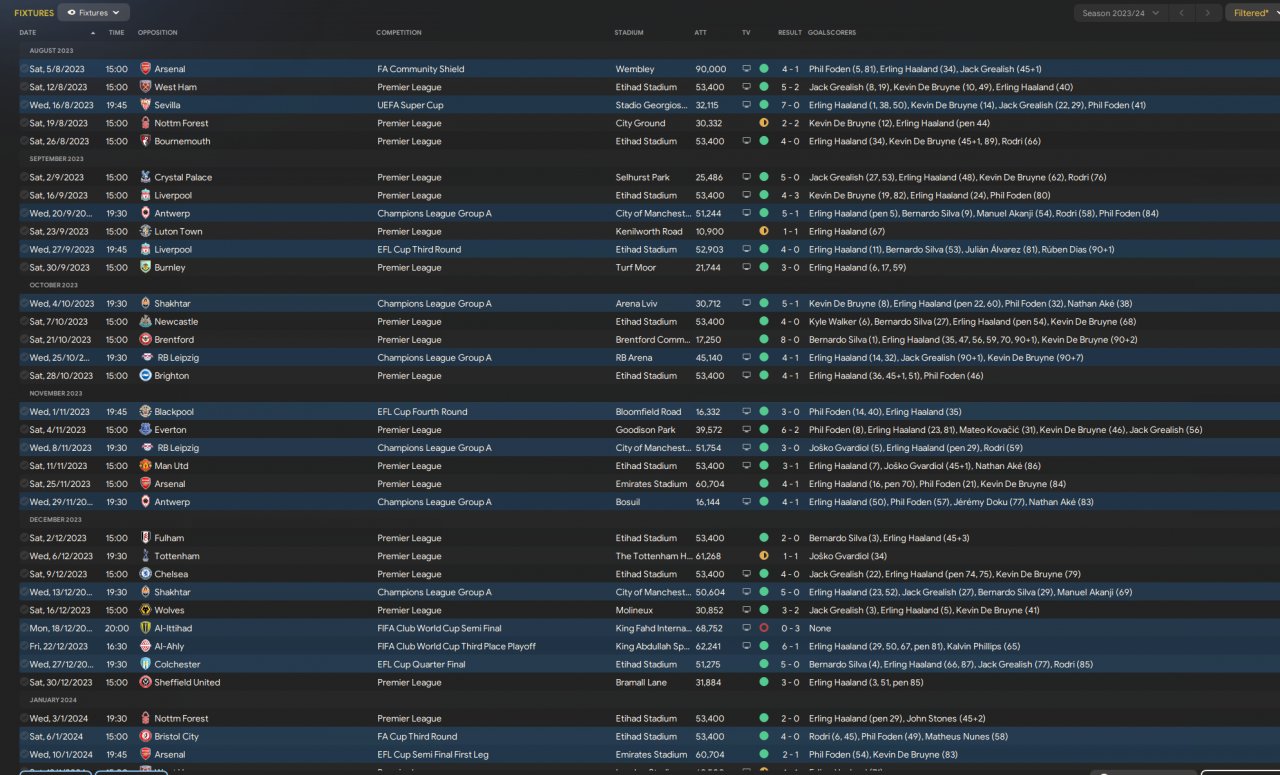Click the Arsenal badge in the 5/8/2023 row
Screen dimensions: 1280x775
[146, 69]
